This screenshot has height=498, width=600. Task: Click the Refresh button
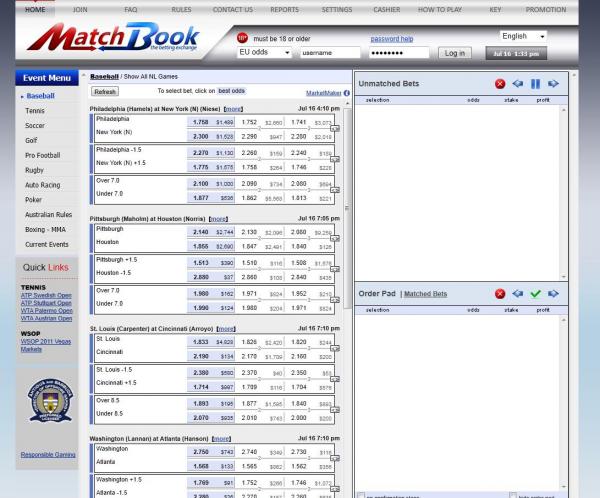coord(105,91)
